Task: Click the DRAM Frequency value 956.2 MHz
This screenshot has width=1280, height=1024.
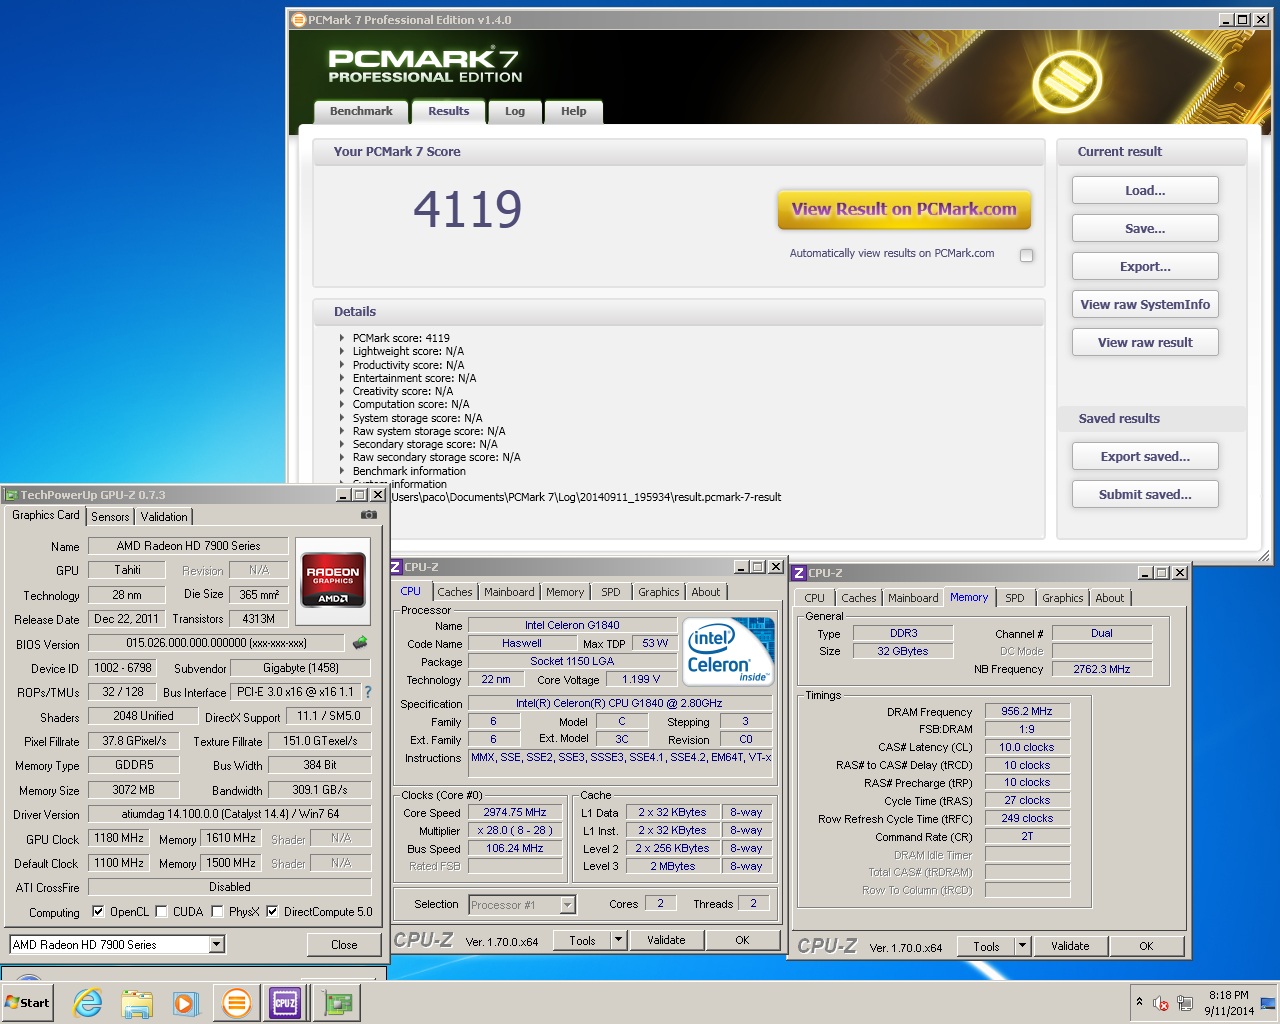Action: (1027, 711)
